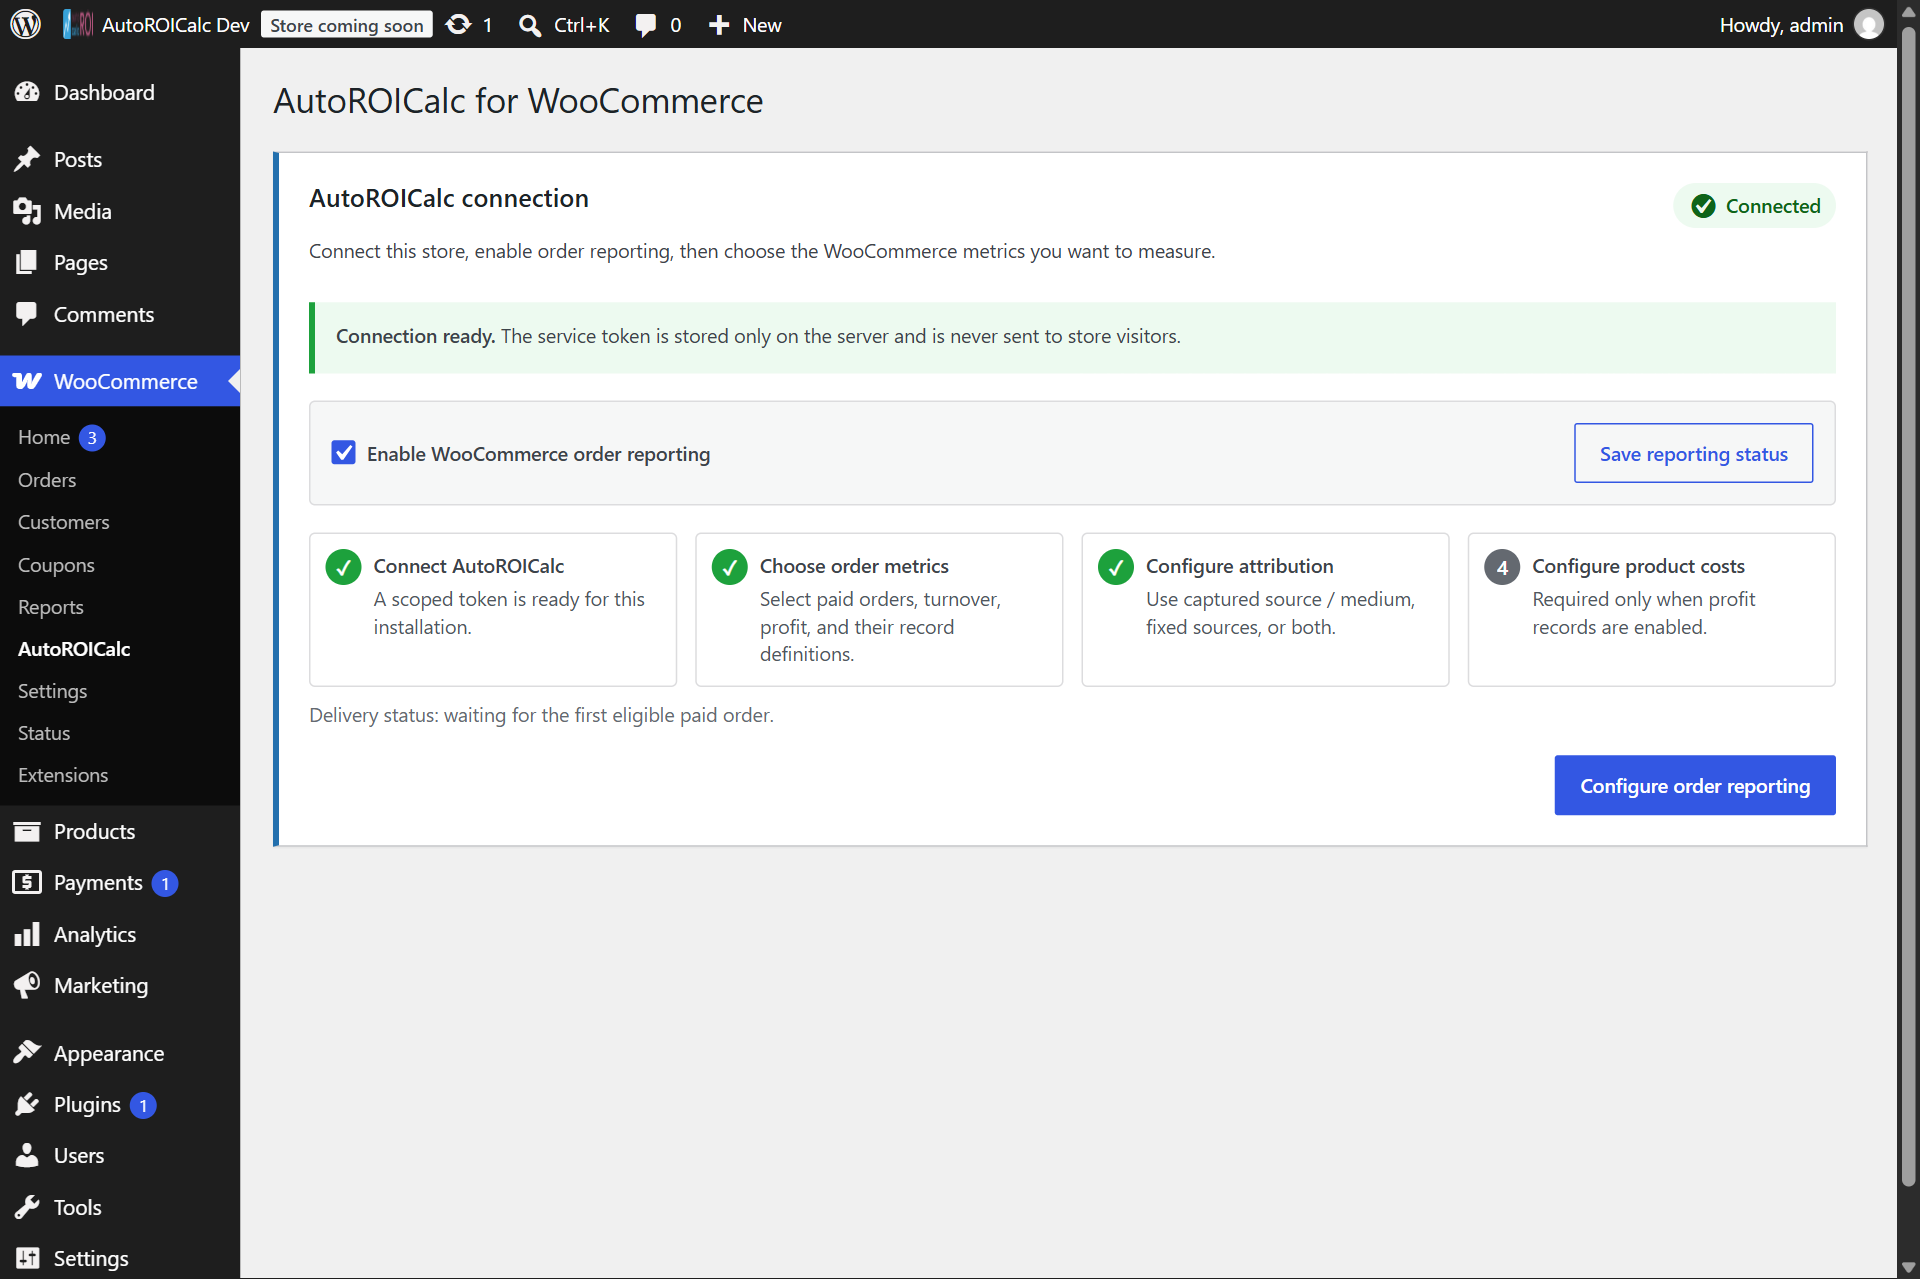Open the comments bubble in admin bar

tap(646, 25)
